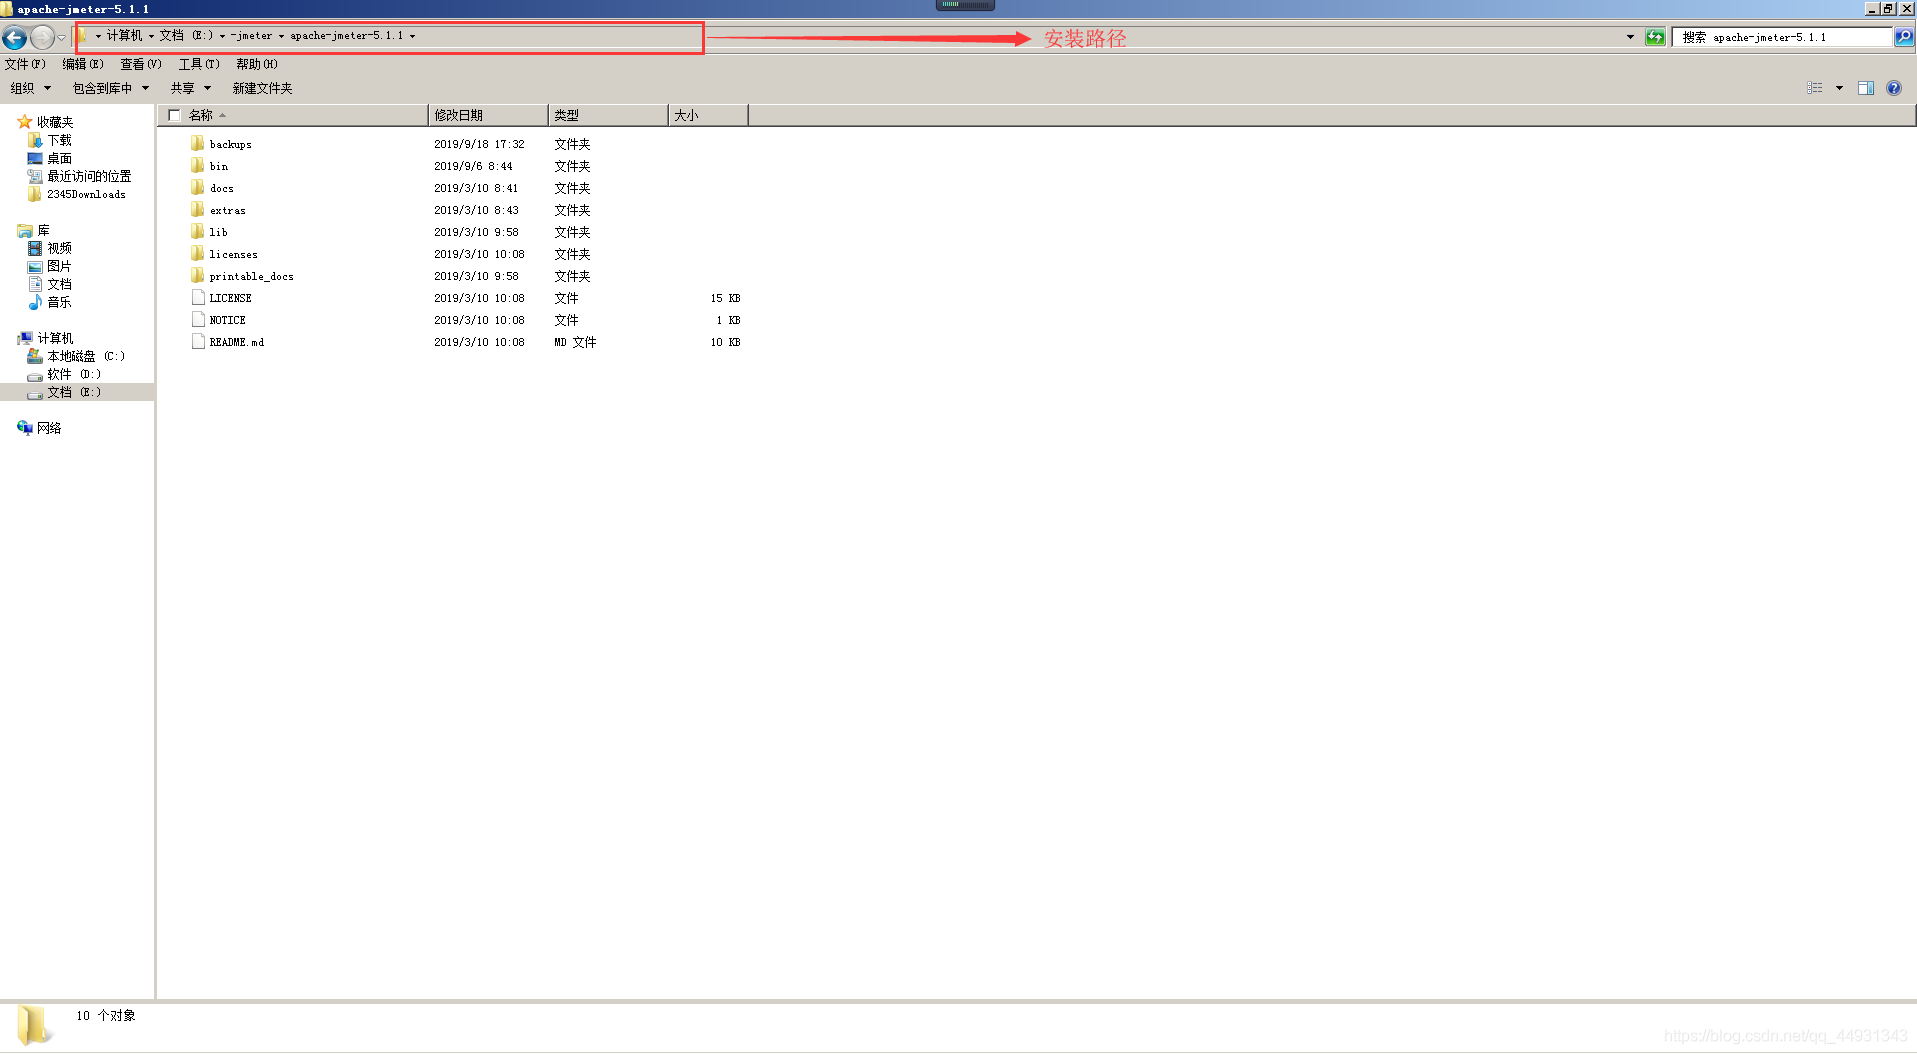1917x1054 pixels.
Task: Open the recent pages dropdown beside Forward
Action: click(61, 38)
